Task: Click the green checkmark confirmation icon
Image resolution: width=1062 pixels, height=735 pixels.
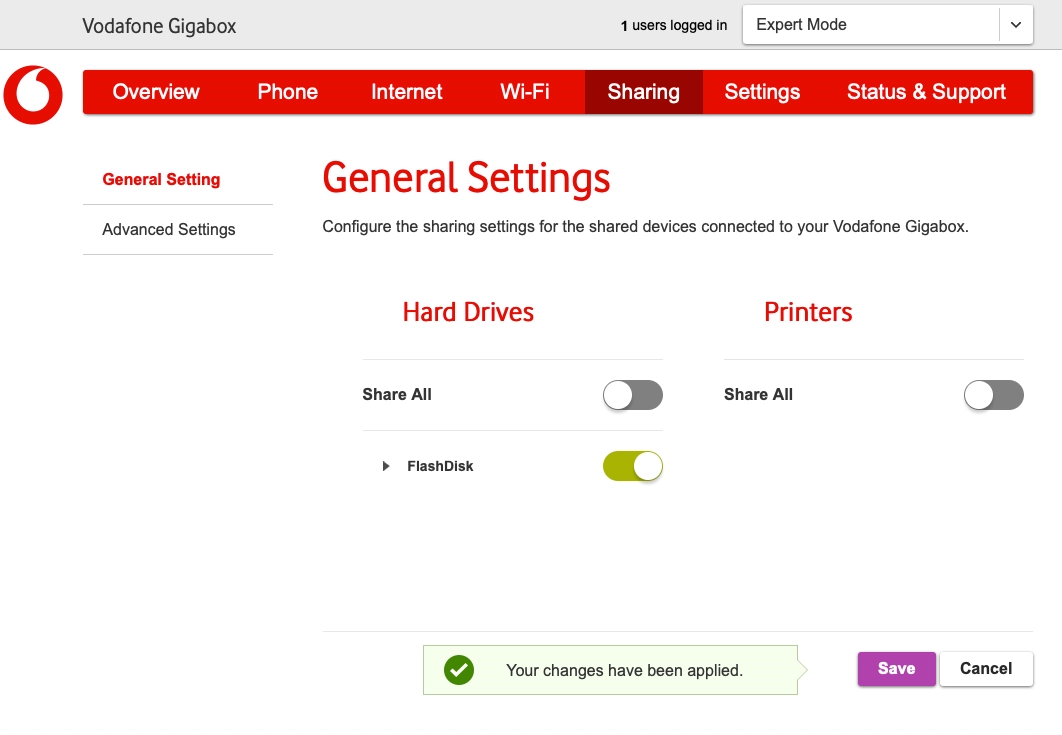Action: coord(458,669)
